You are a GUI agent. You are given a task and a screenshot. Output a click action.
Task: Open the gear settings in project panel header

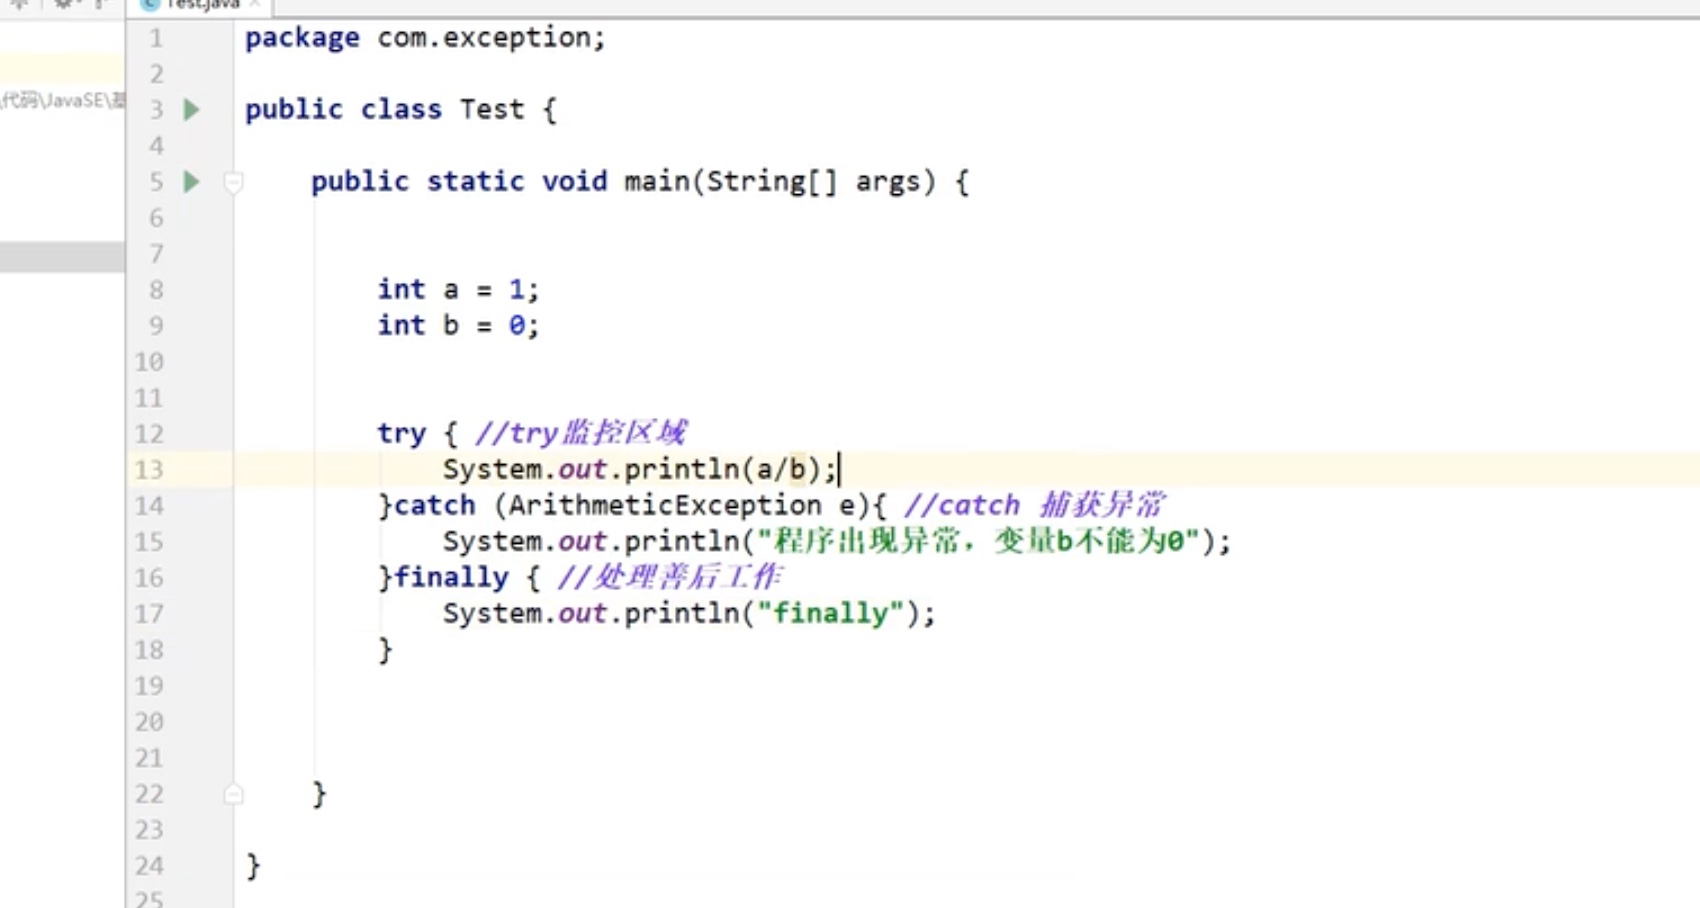[64, 4]
